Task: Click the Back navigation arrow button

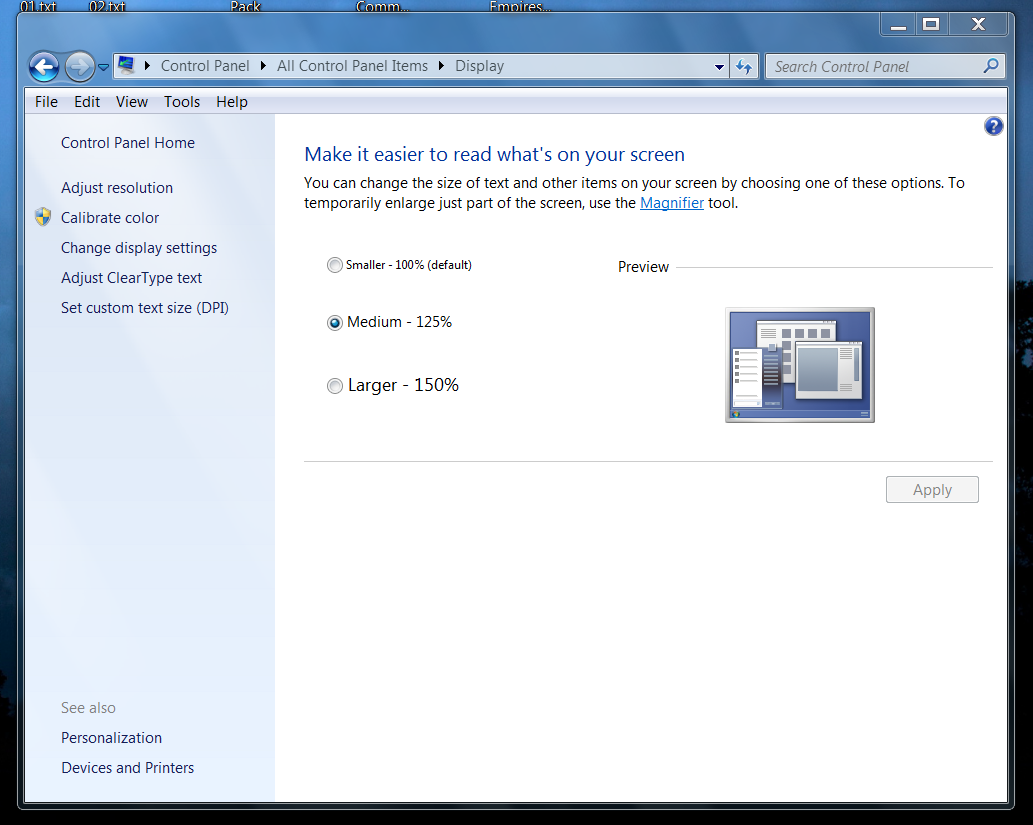Action: coord(44,67)
